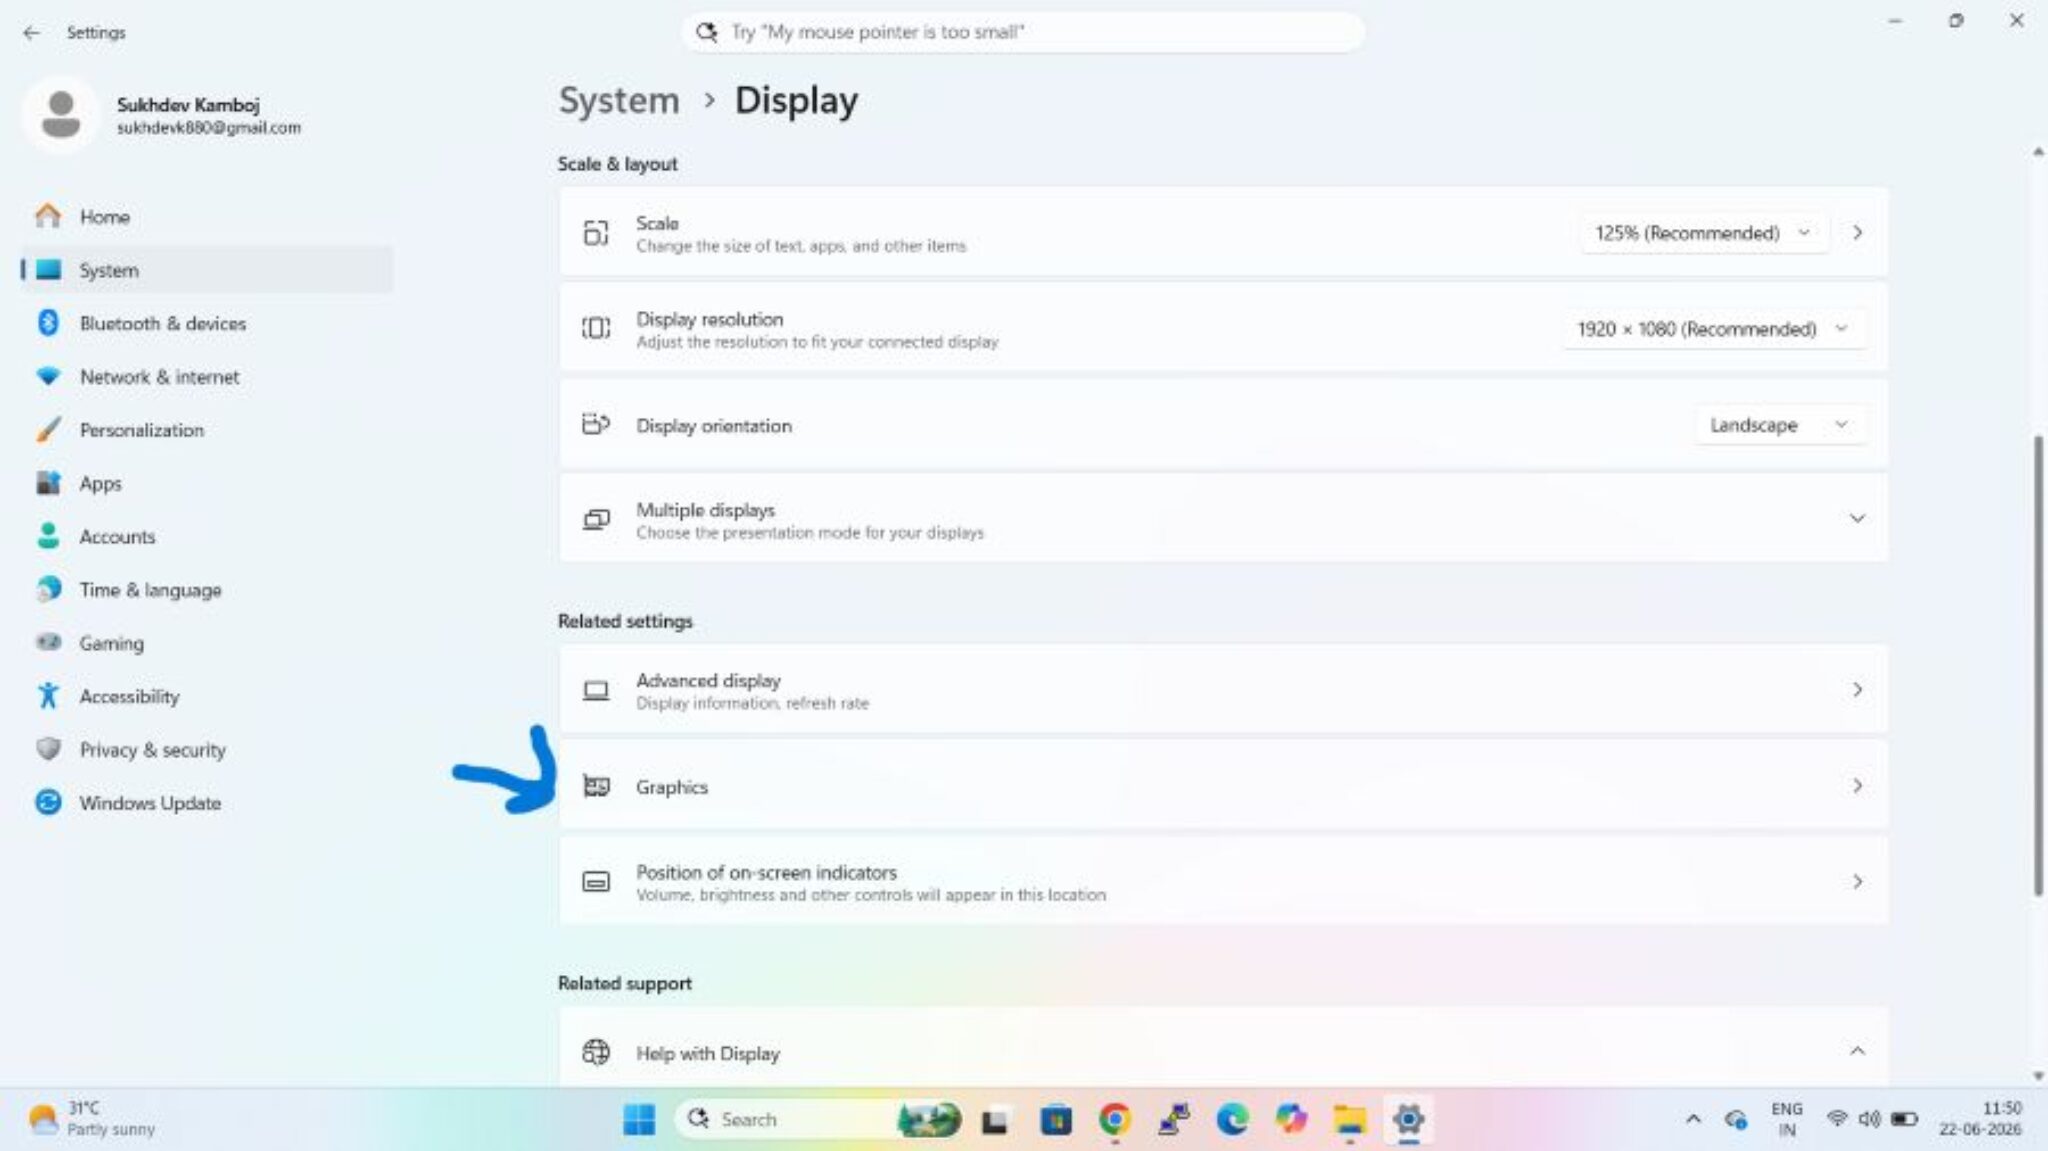Open the Landscape orientation dropdown

1780,425
